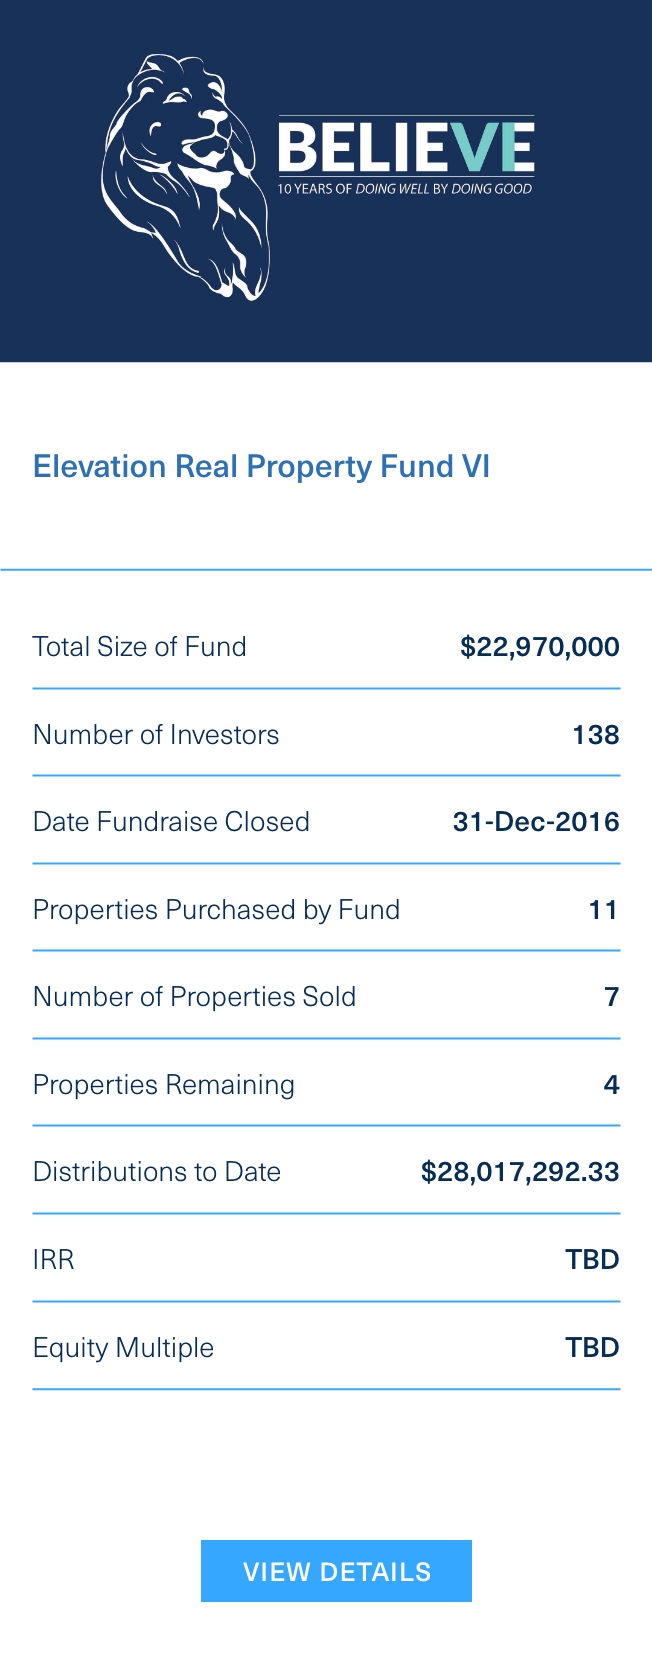Image resolution: width=652 pixels, height=1666 pixels.
Task: Click the $22,970,000 fund size value
Action: click(x=539, y=647)
